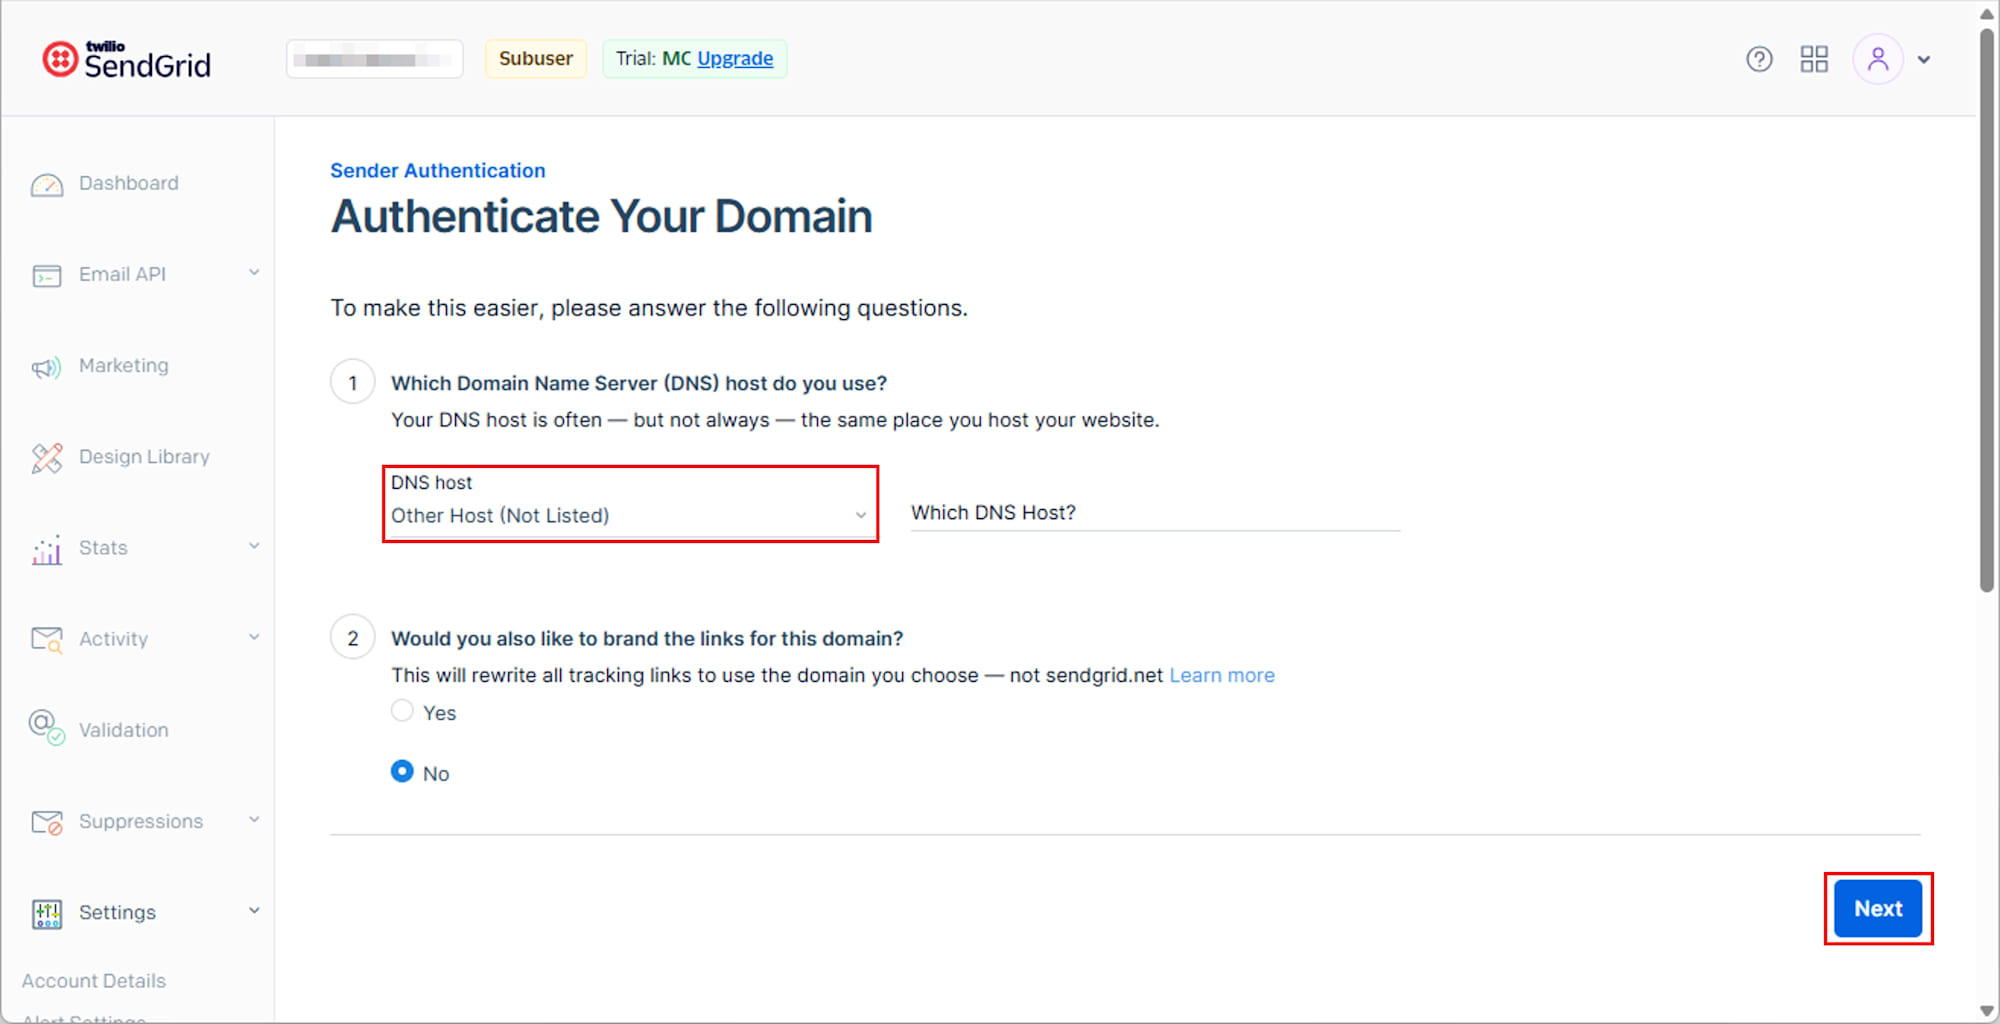
Task: Open the app switcher grid icon
Action: (x=1814, y=59)
